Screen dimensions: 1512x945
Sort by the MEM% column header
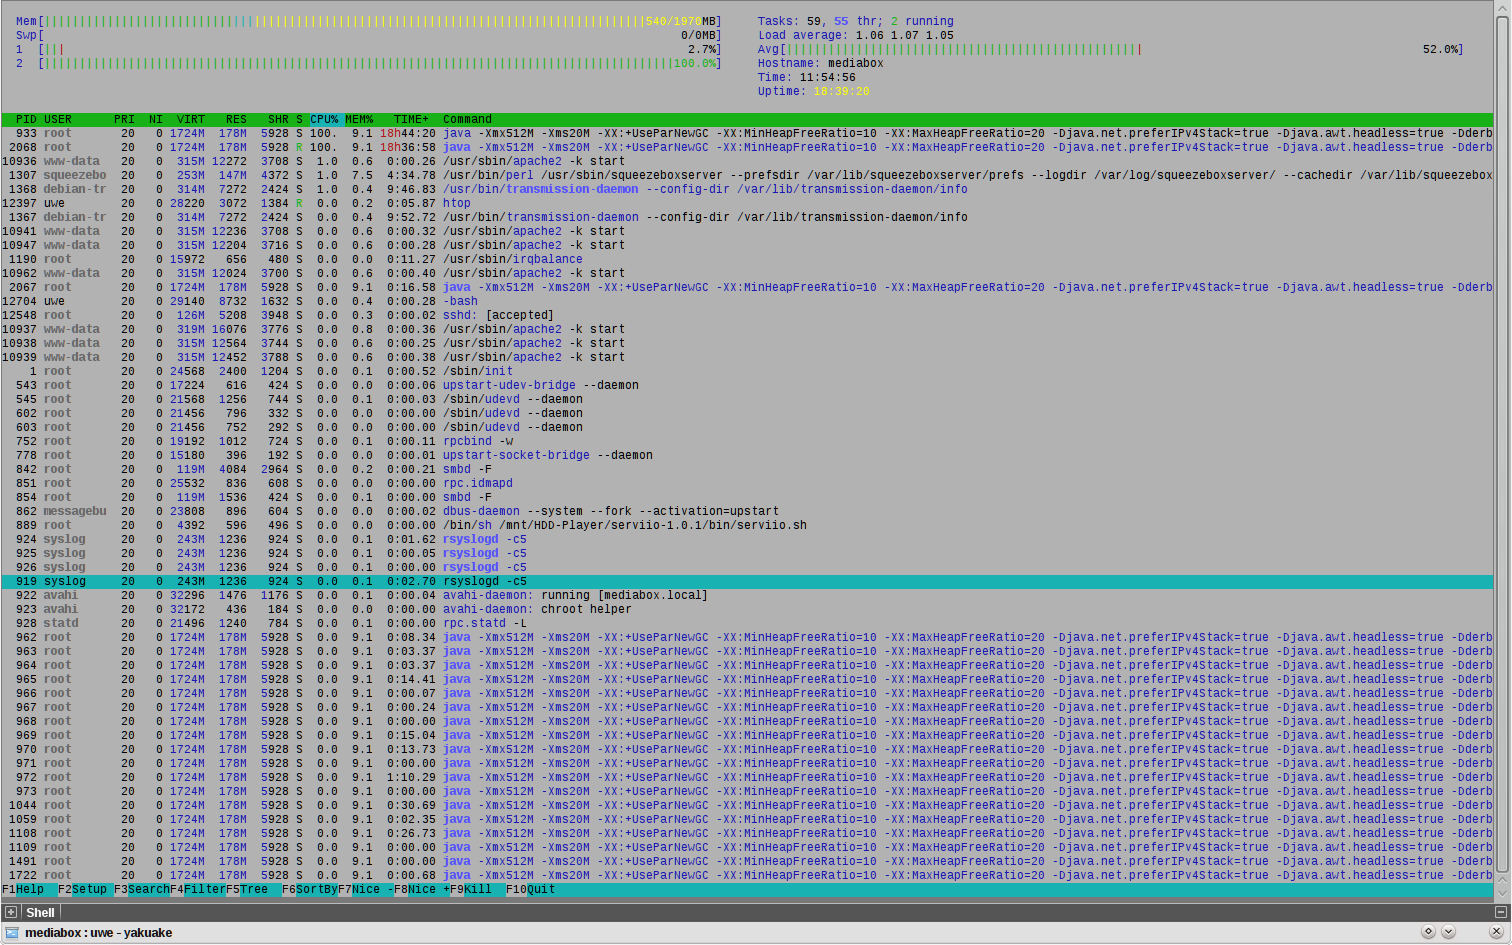click(359, 119)
